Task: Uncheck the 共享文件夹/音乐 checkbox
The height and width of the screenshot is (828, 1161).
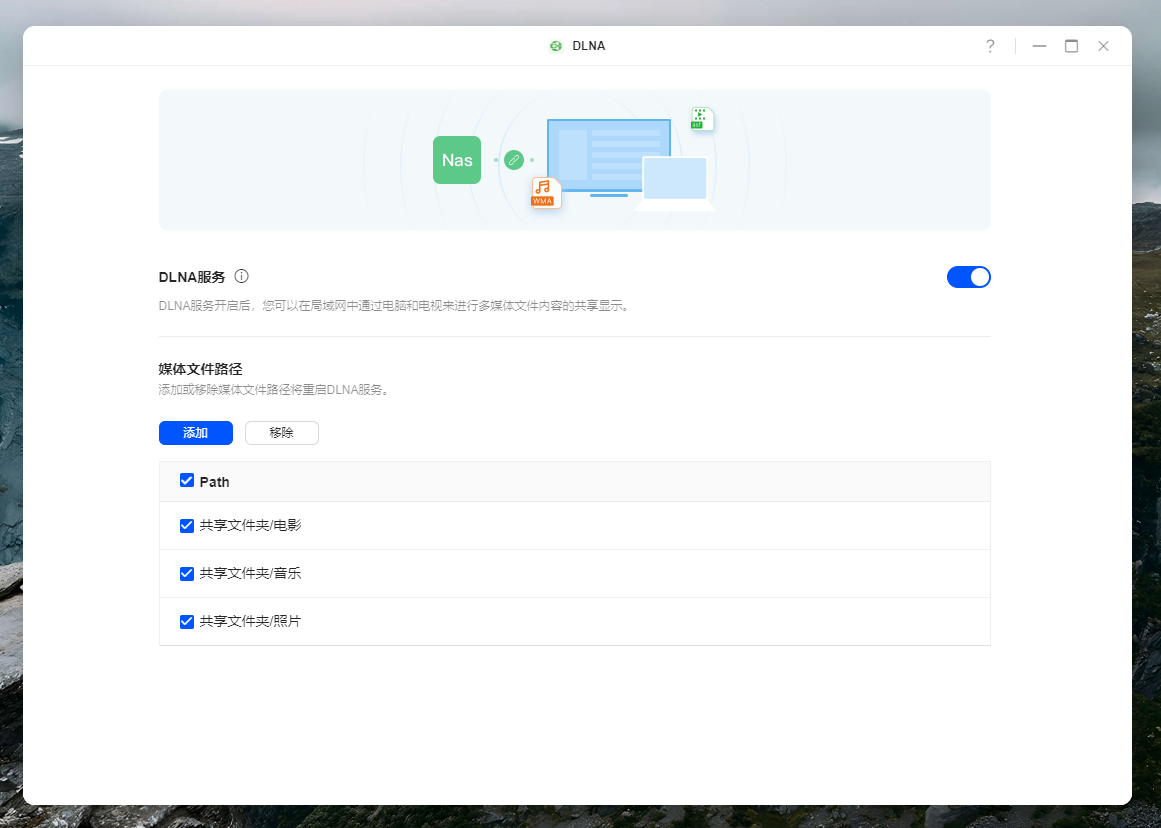Action: pos(187,574)
